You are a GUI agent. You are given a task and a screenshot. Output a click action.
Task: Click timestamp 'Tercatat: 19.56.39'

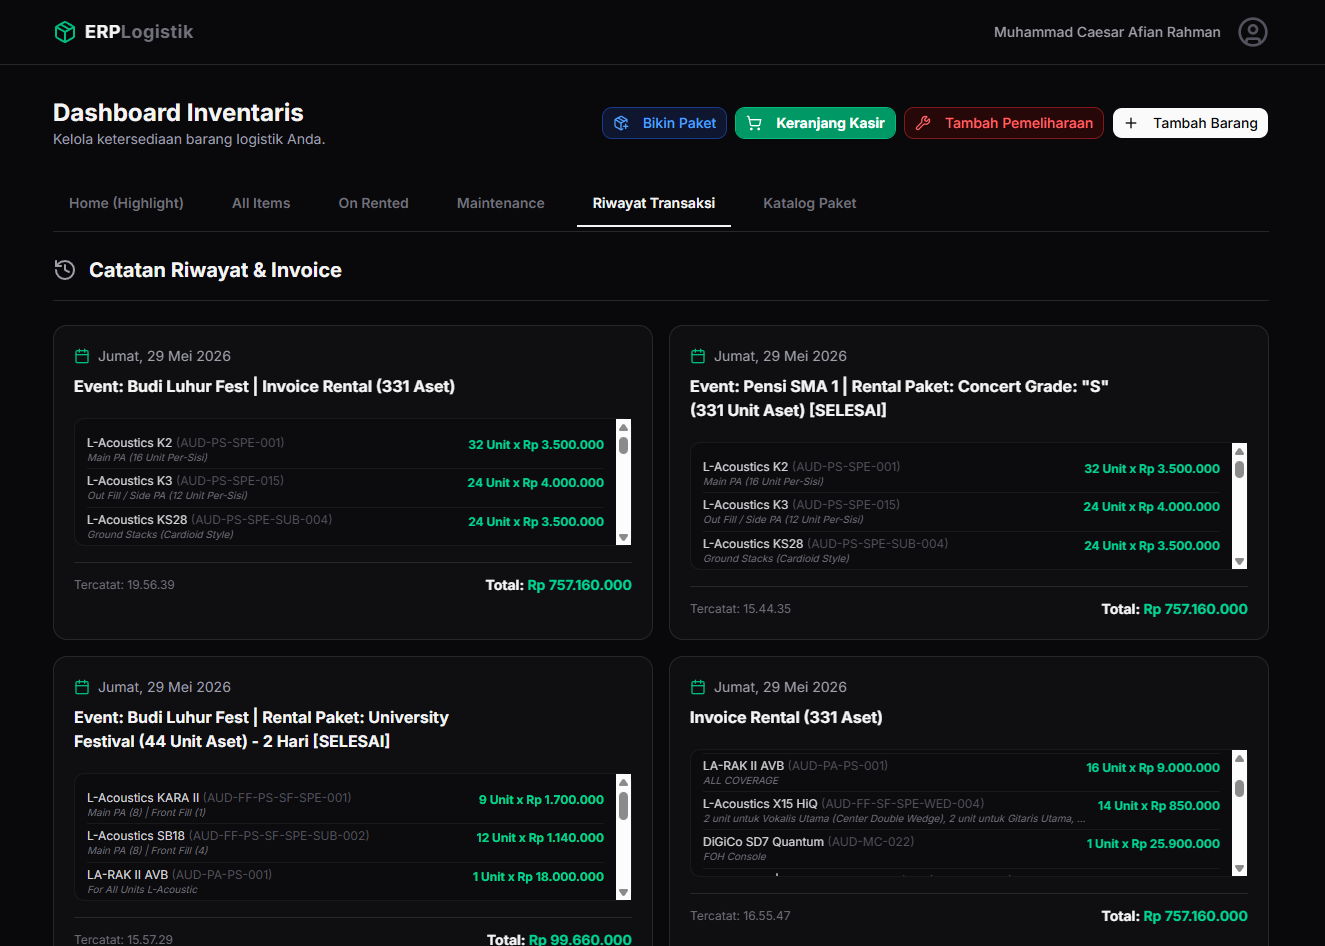[124, 585]
